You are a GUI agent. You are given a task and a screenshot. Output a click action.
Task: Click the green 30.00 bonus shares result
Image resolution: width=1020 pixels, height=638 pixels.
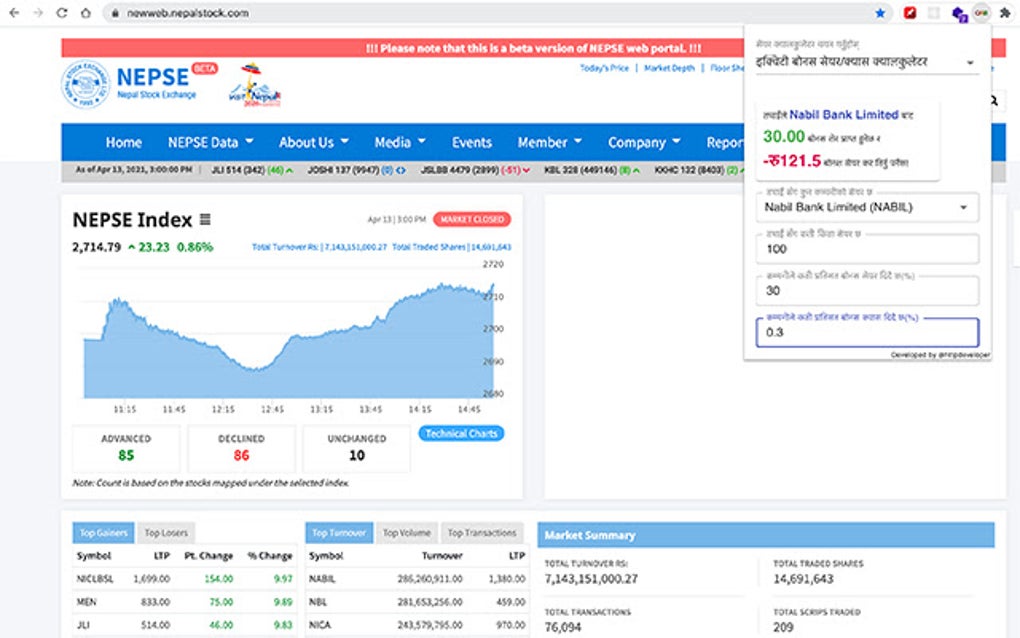point(784,137)
